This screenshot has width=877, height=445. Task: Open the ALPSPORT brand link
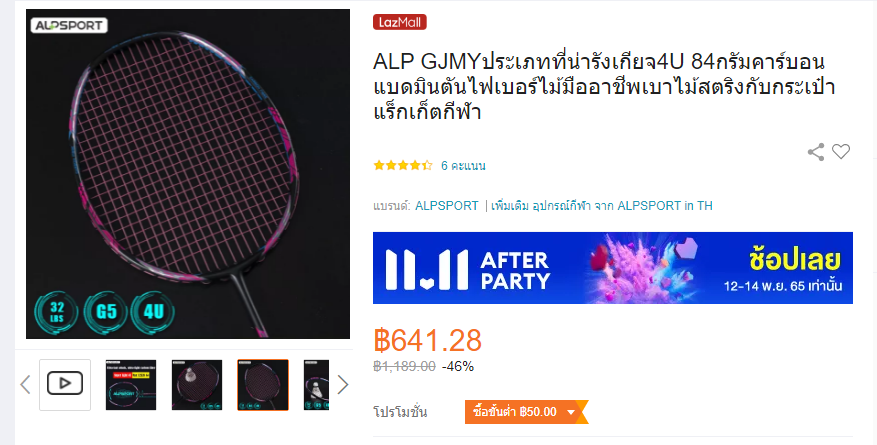coord(446,206)
